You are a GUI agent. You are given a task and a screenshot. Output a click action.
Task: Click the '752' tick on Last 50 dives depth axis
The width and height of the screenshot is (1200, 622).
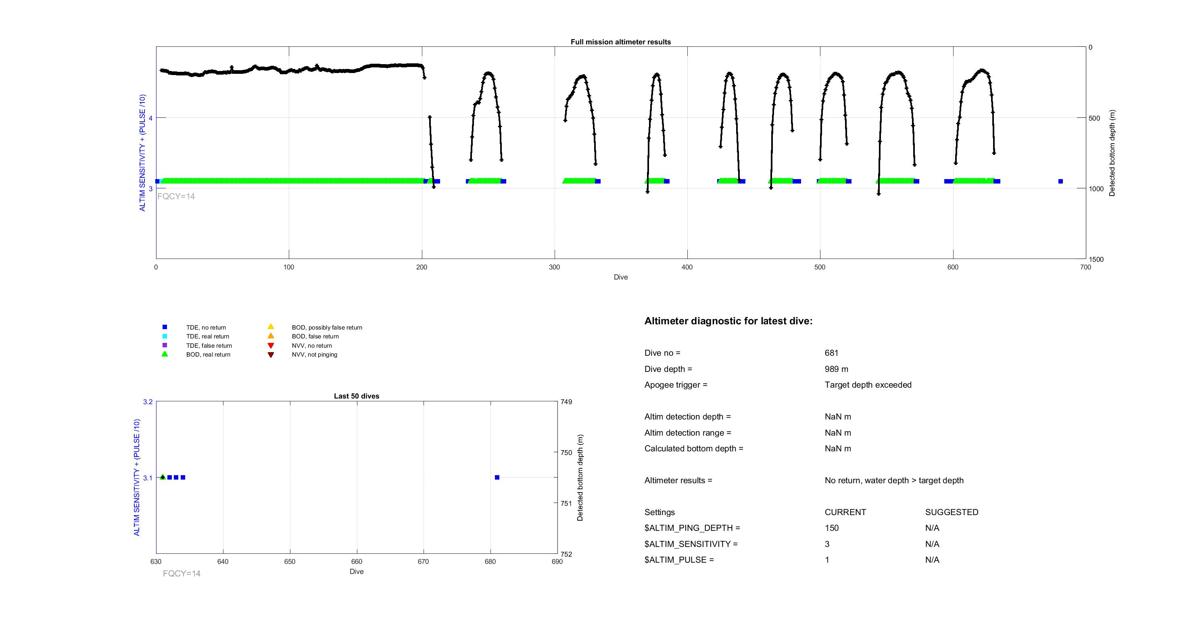(x=568, y=554)
